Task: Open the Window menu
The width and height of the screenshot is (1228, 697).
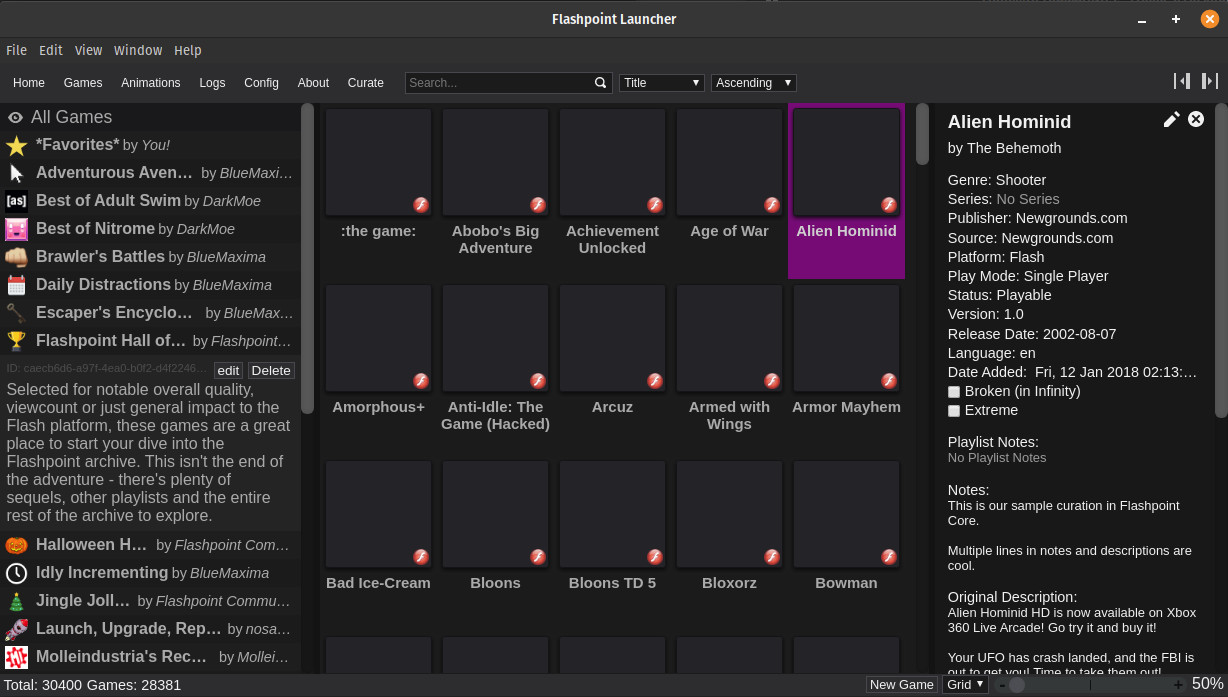Action: (138, 50)
